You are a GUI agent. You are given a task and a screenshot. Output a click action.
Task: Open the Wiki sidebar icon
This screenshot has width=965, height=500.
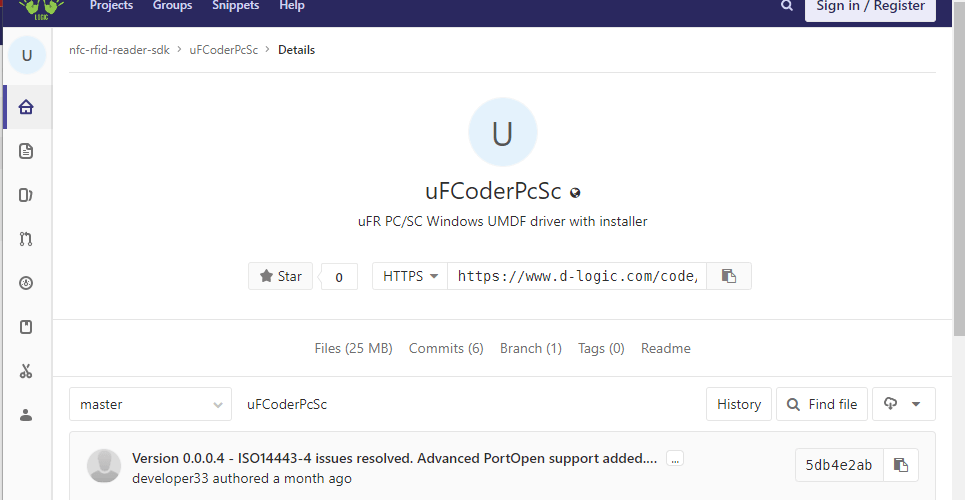[x=26, y=327]
